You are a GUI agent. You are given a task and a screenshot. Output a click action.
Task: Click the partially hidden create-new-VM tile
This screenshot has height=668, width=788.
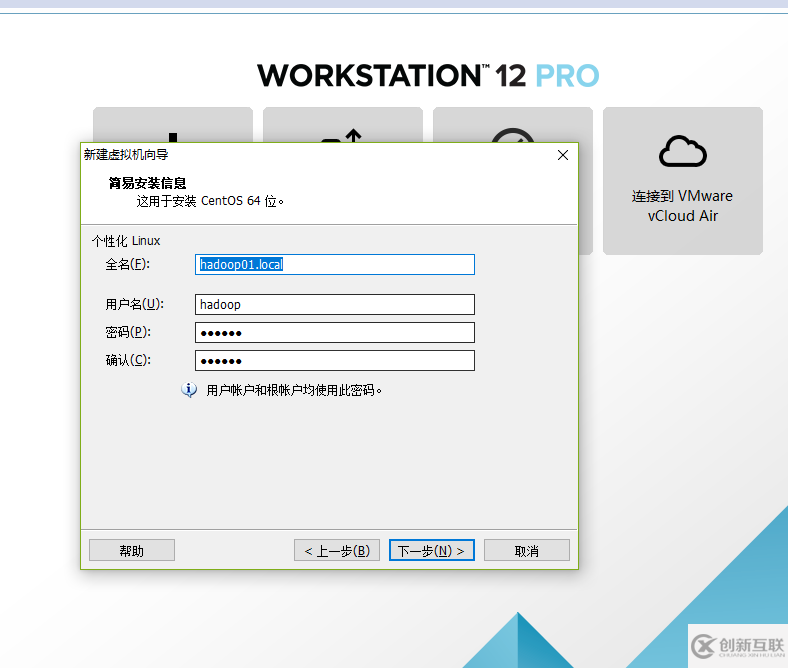coord(173,125)
